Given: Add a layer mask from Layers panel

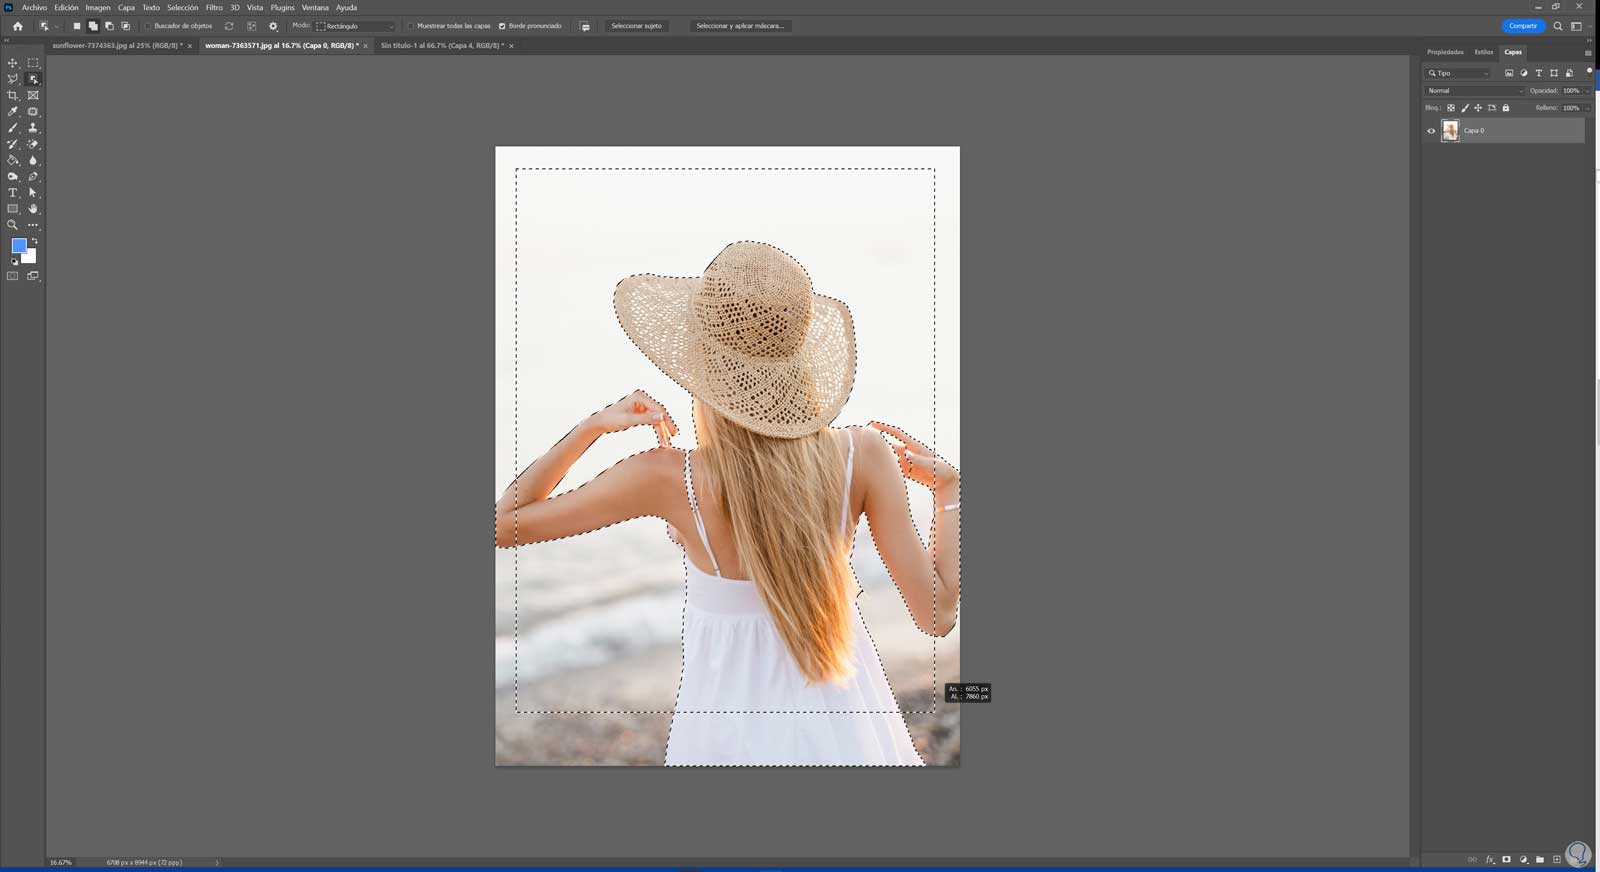Looking at the screenshot, I should tap(1506, 859).
